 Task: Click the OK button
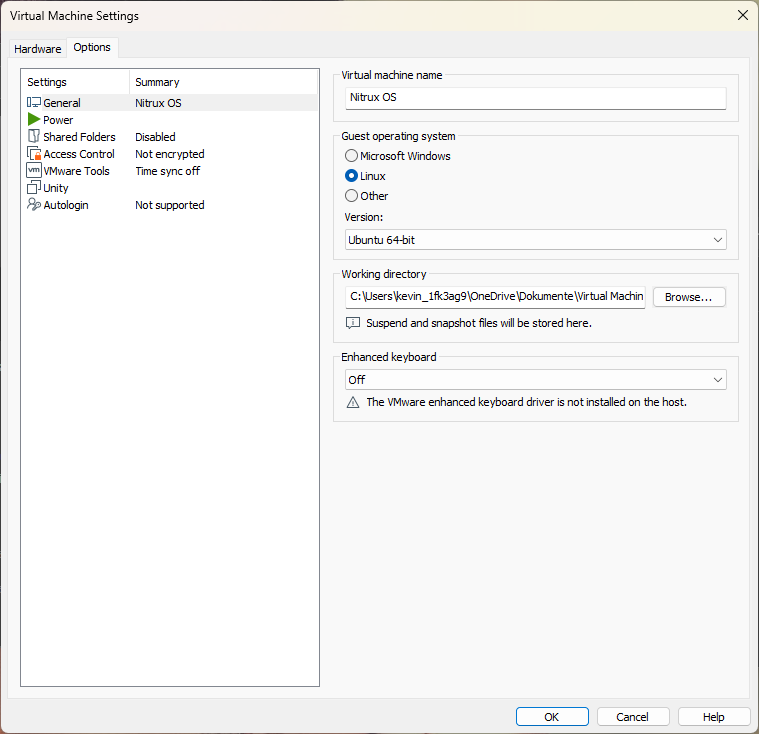coord(552,717)
